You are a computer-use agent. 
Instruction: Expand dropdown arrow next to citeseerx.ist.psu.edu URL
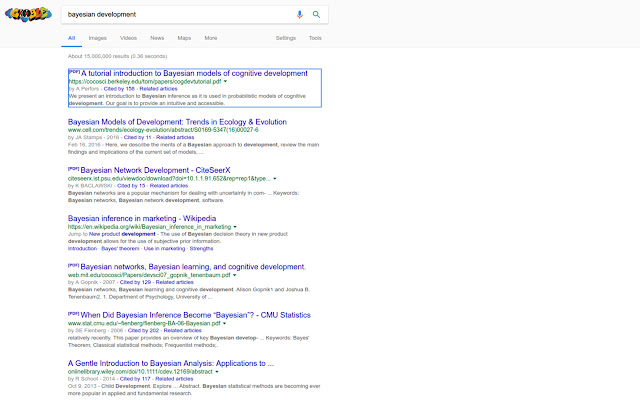275,178
